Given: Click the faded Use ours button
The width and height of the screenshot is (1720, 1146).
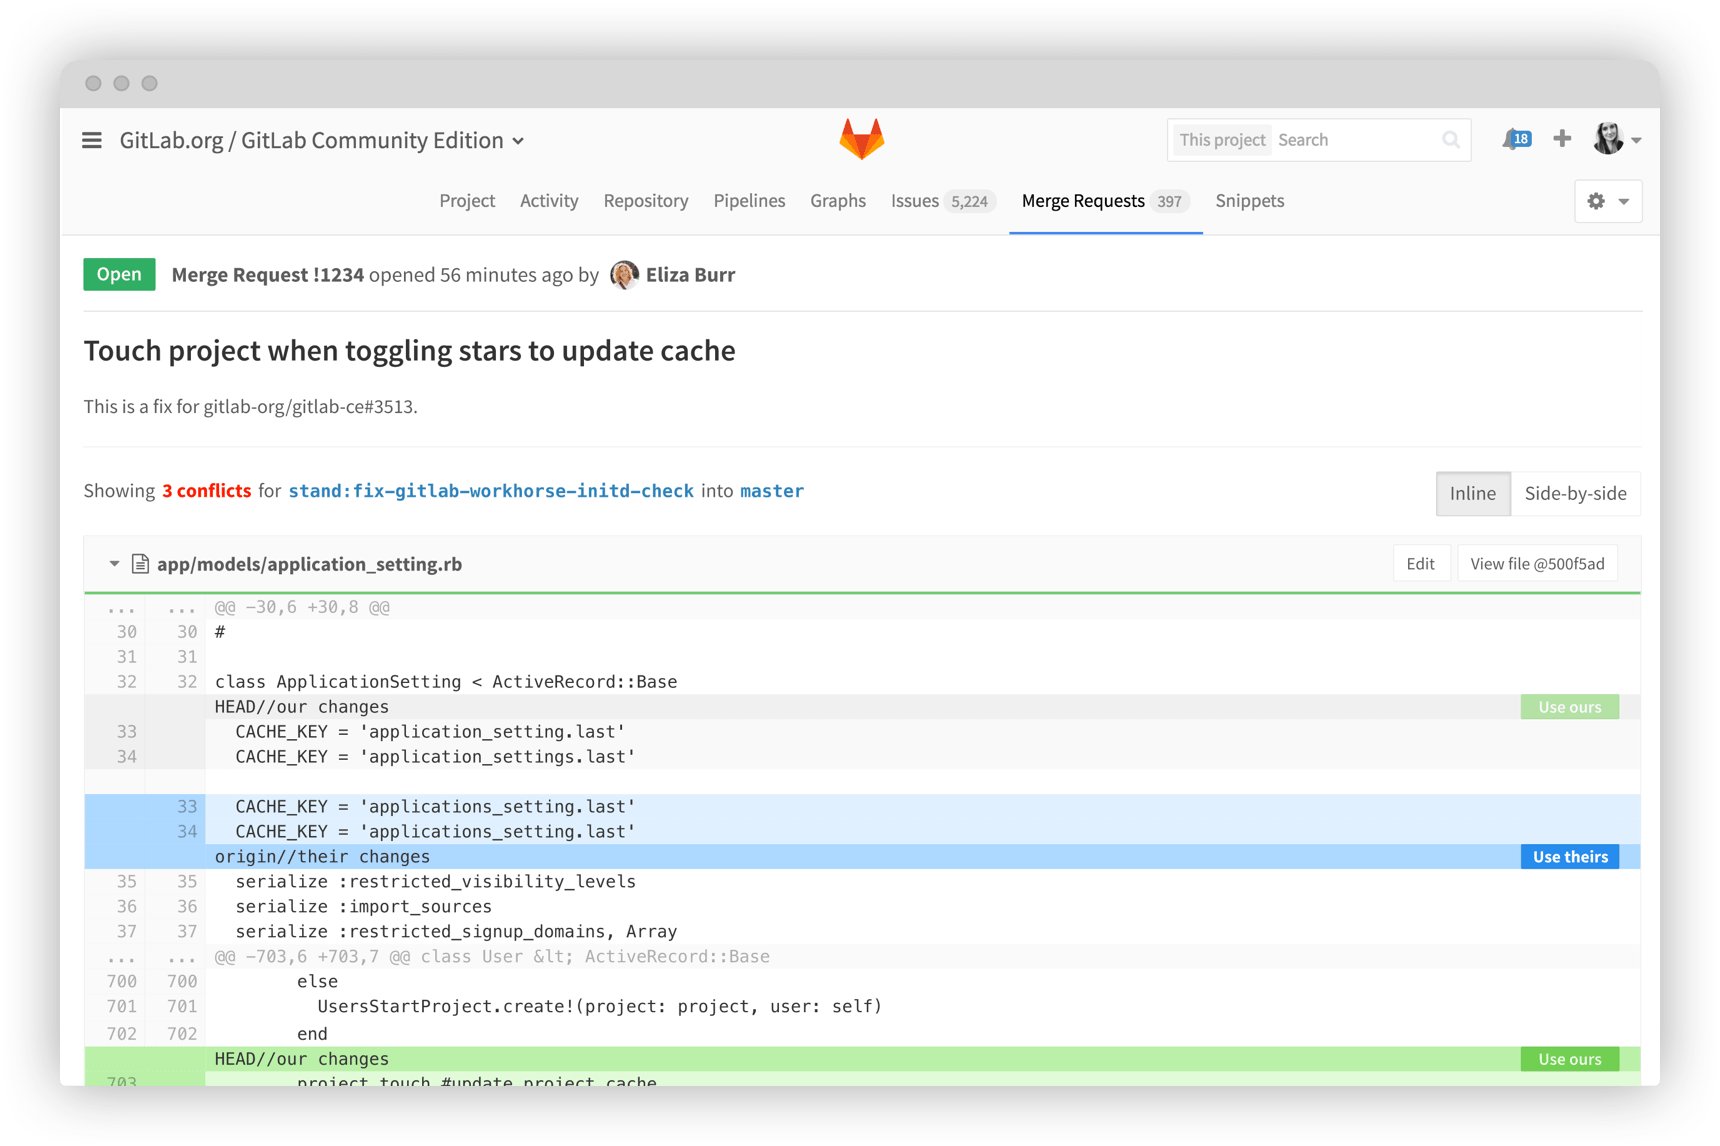Looking at the screenshot, I should pos(1569,707).
